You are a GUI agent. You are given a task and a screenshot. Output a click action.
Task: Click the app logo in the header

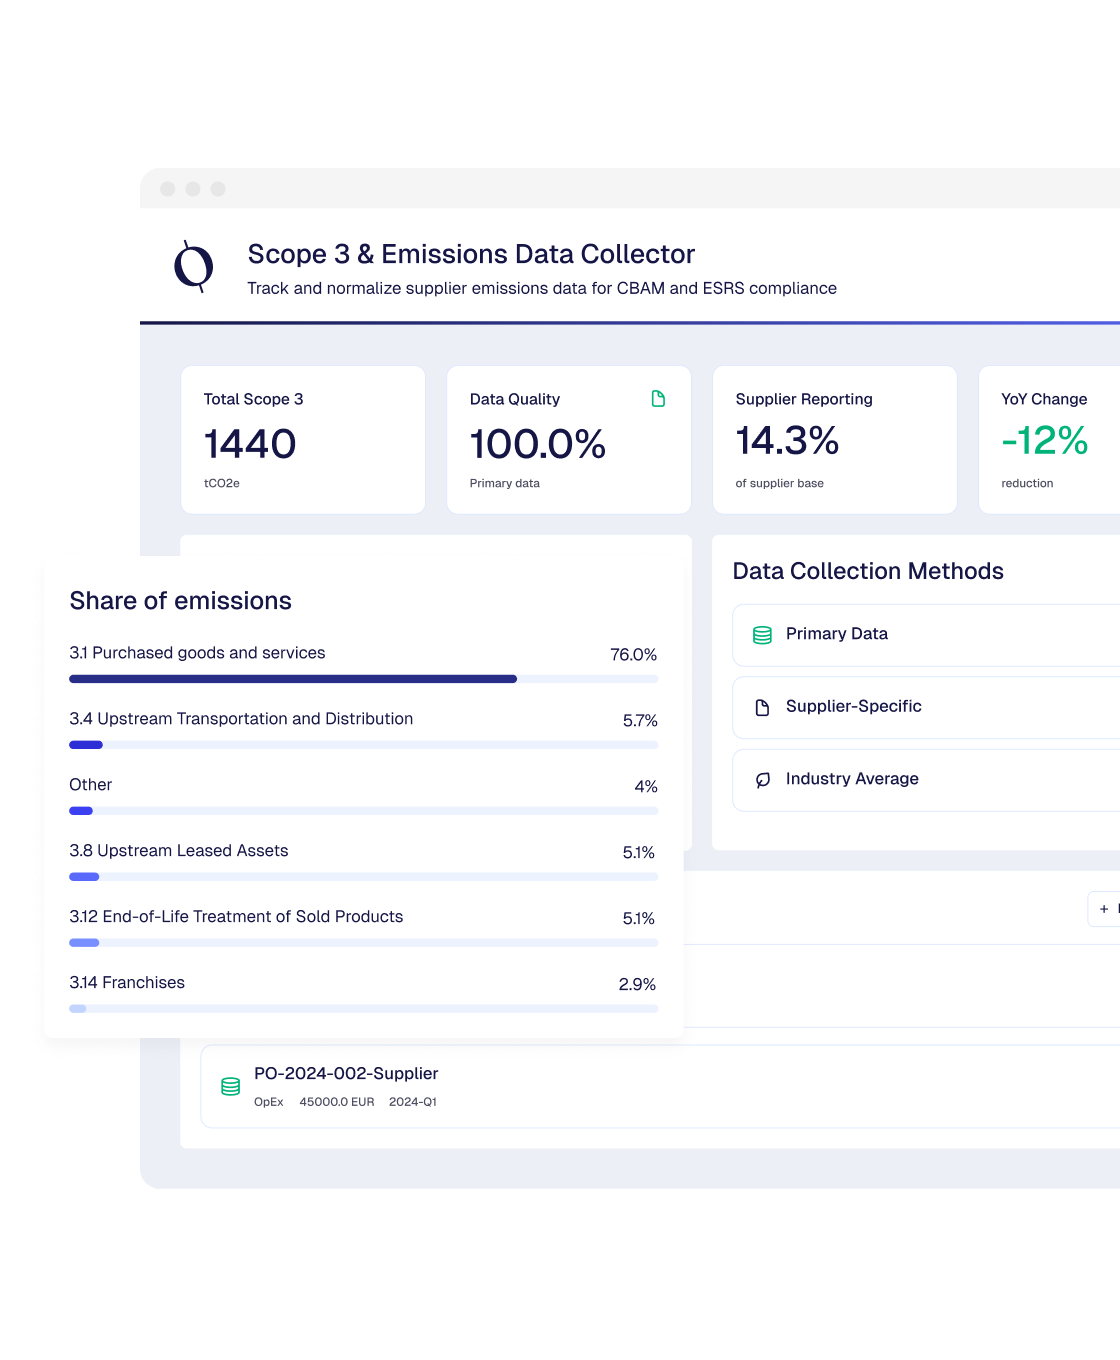click(194, 266)
